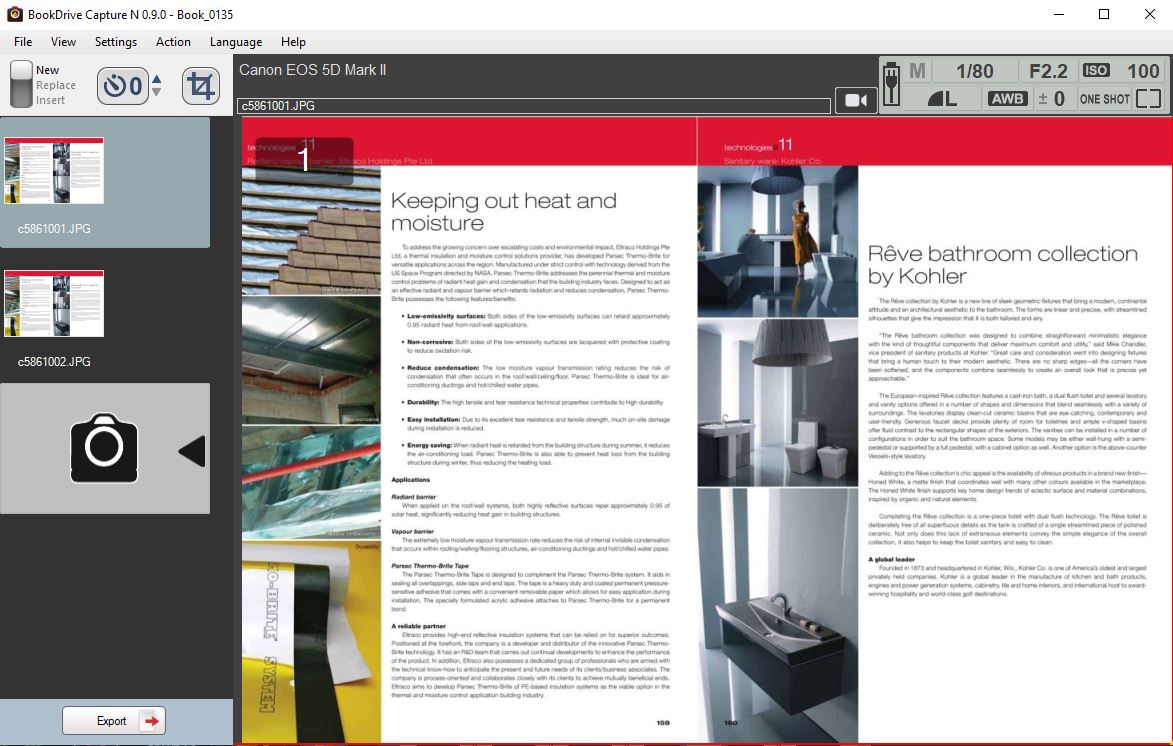Open the Action menu
The height and width of the screenshot is (746, 1173).
coord(173,42)
